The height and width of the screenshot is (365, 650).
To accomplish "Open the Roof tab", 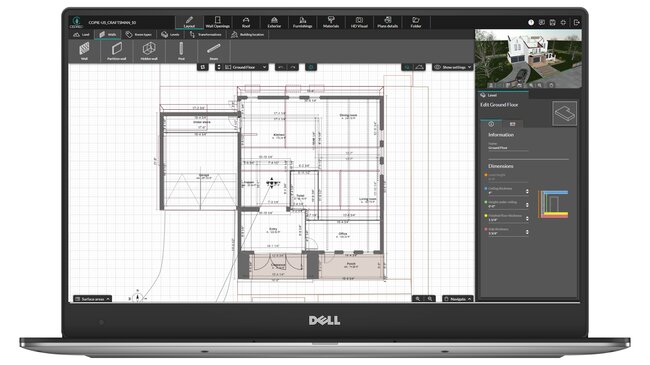I will pos(246,22).
